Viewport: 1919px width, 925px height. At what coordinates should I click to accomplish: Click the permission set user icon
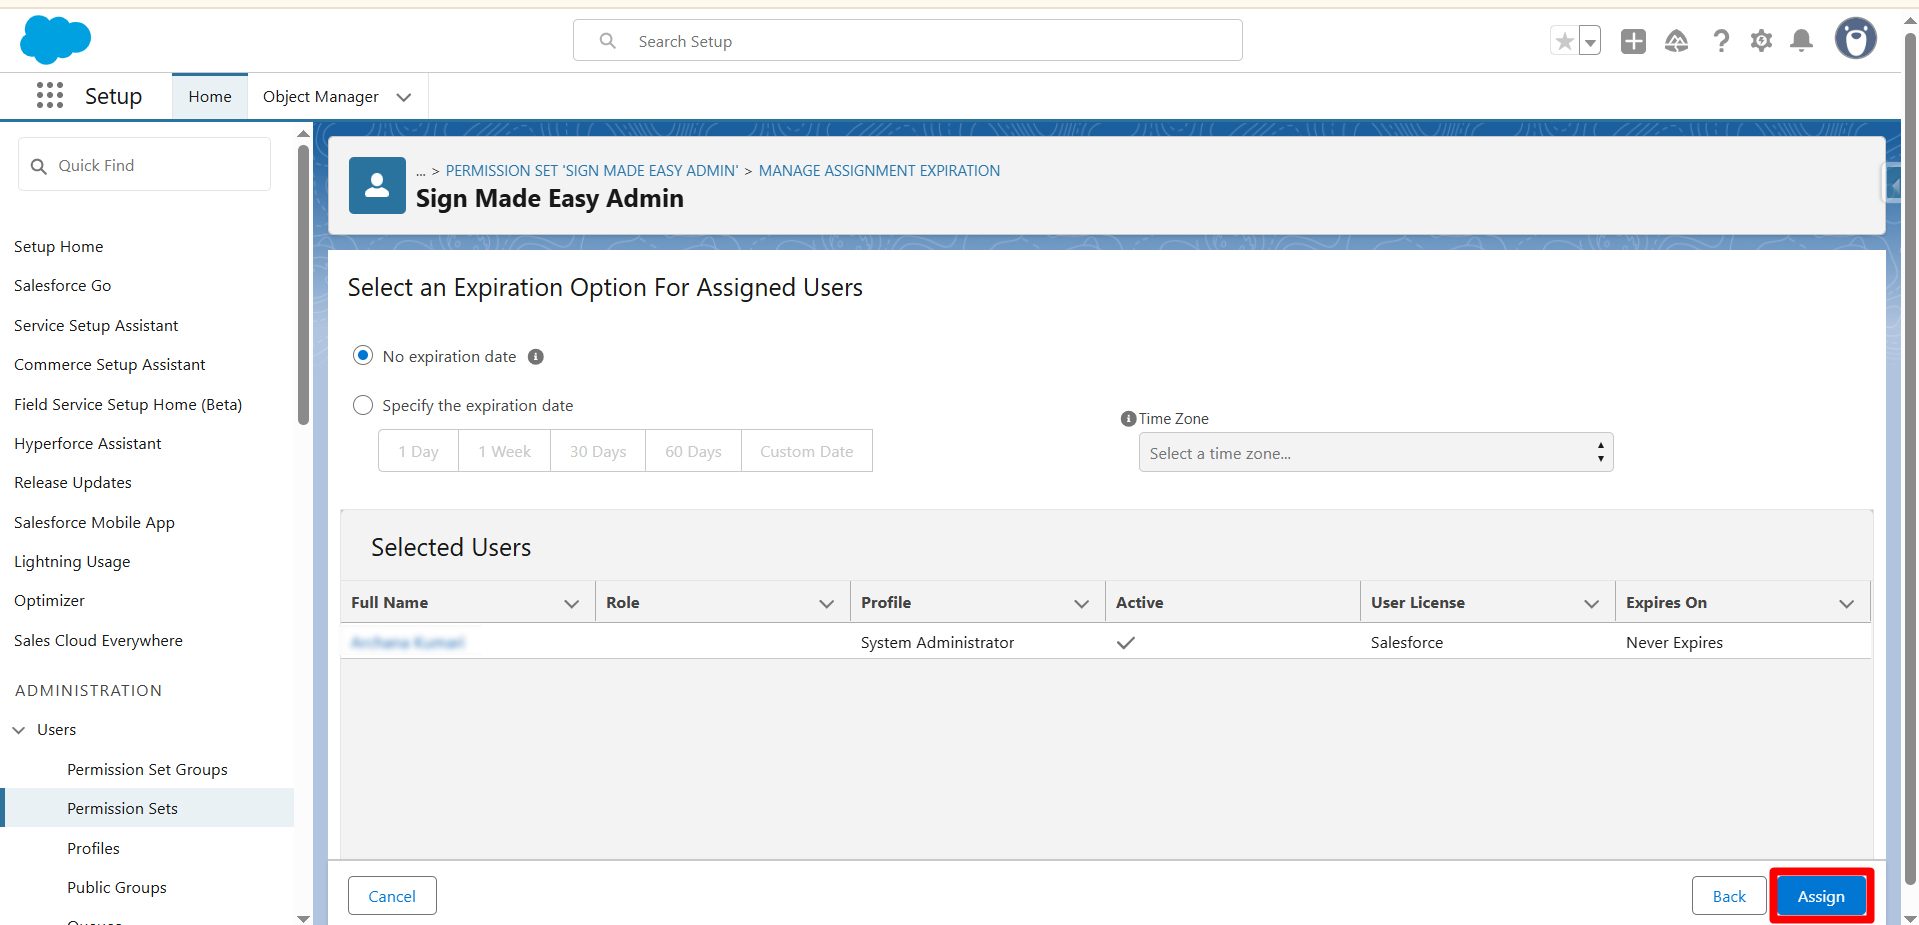click(377, 185)
